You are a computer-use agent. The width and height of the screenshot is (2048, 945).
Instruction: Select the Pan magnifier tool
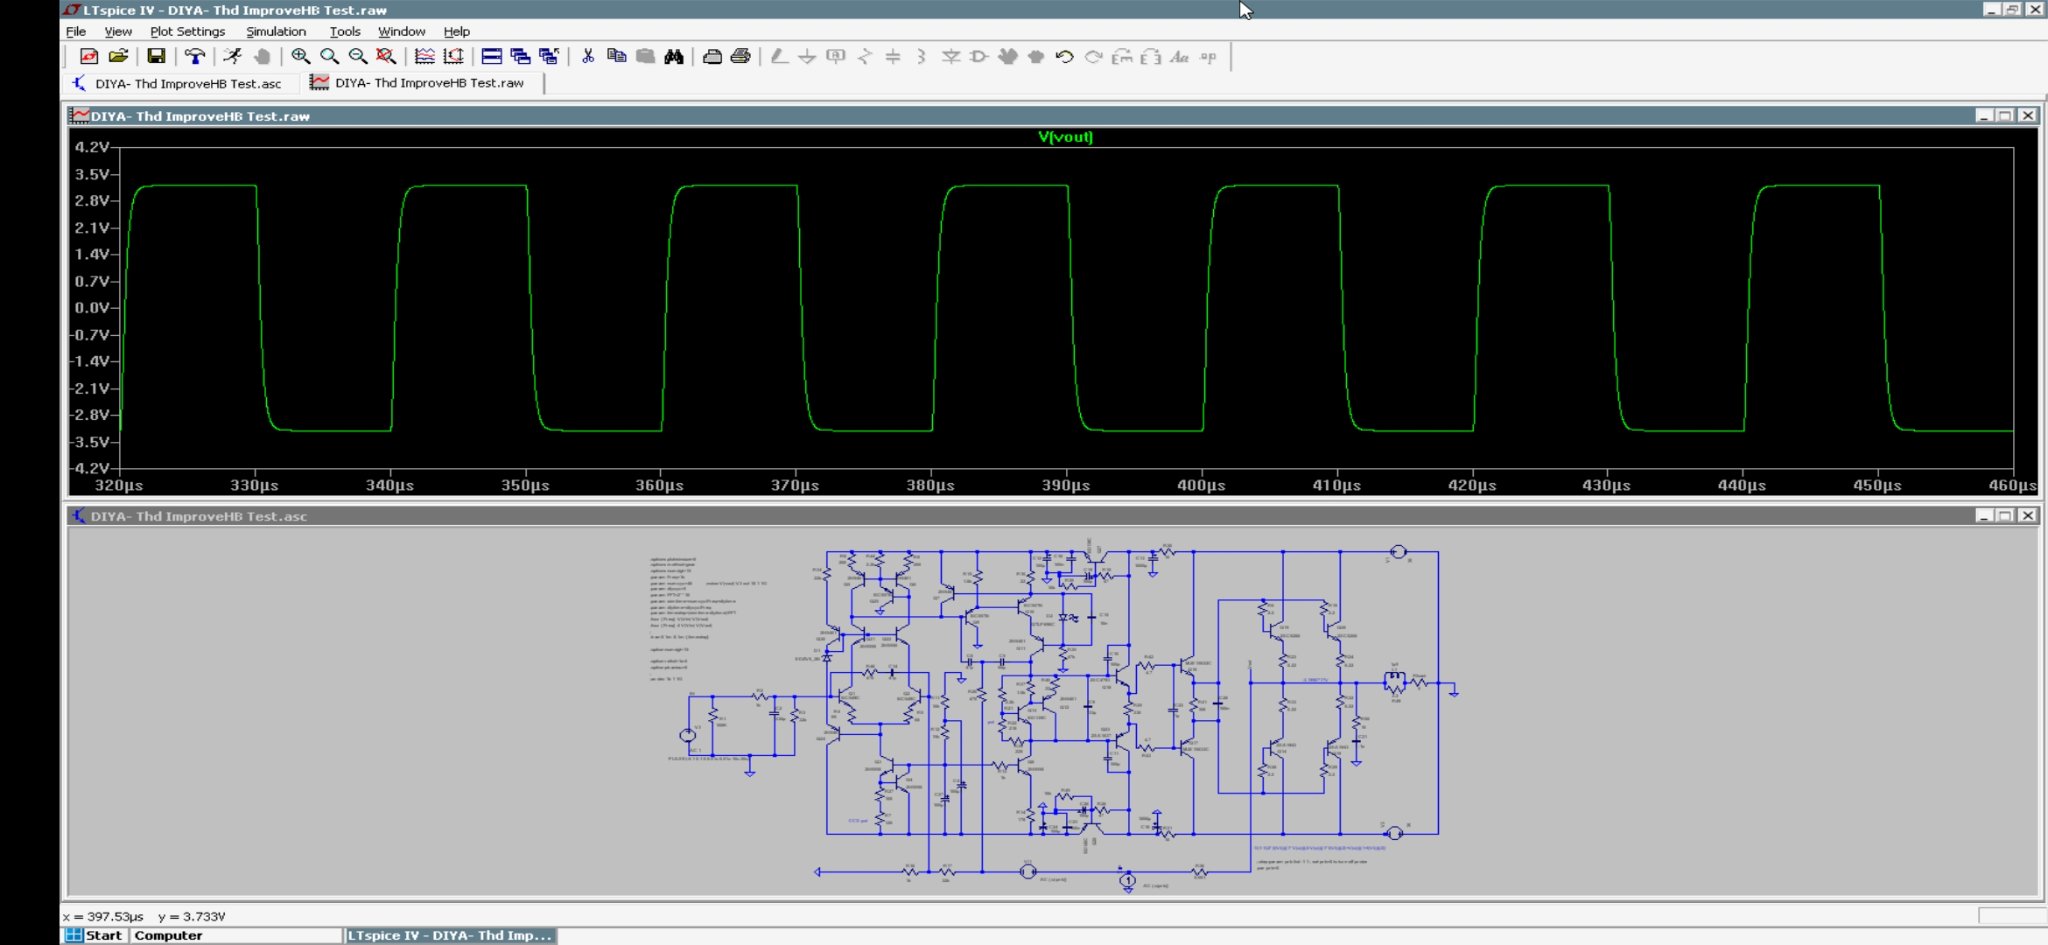click(x=329, y=57)
